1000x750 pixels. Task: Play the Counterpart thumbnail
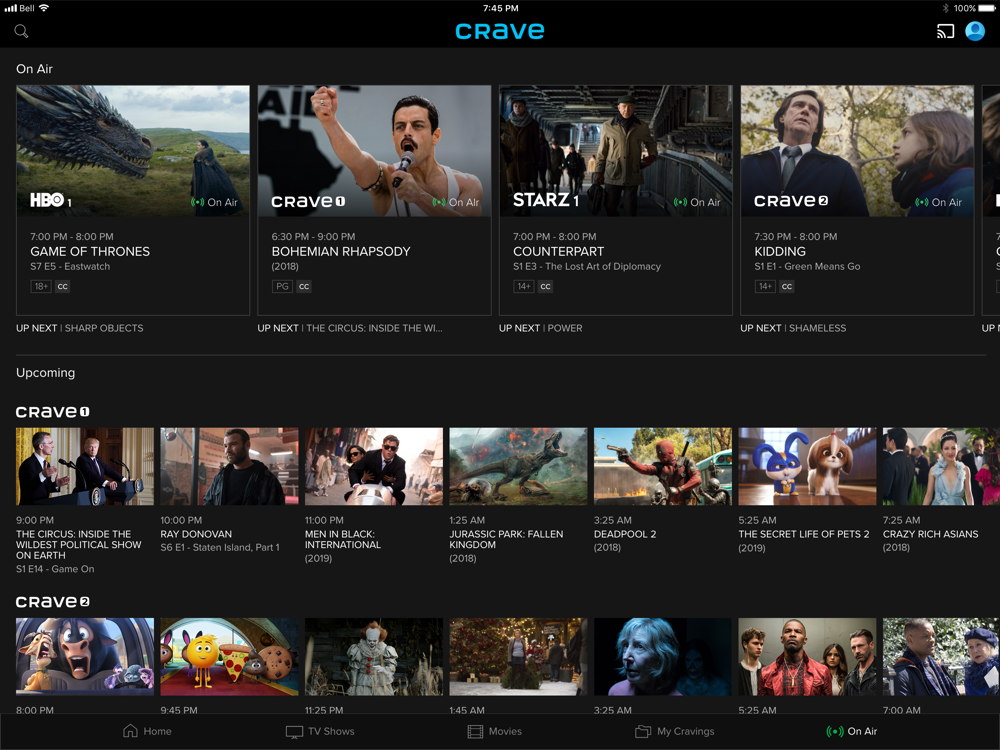[x=615, y=151]
